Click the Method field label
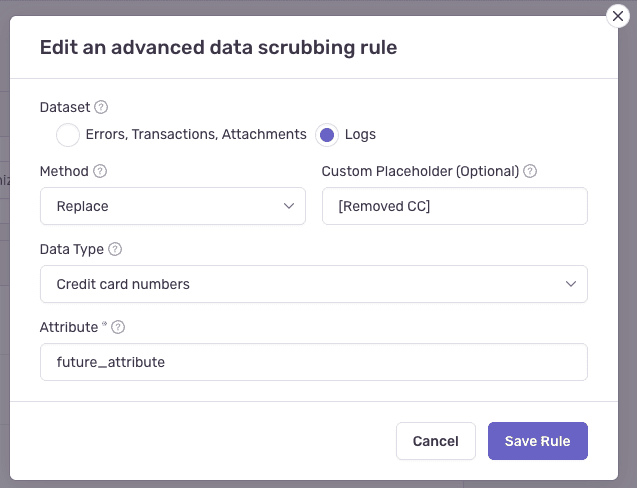The width and height of the screenshot is (637, 488). pyautogui.click(x=64, y=171)
